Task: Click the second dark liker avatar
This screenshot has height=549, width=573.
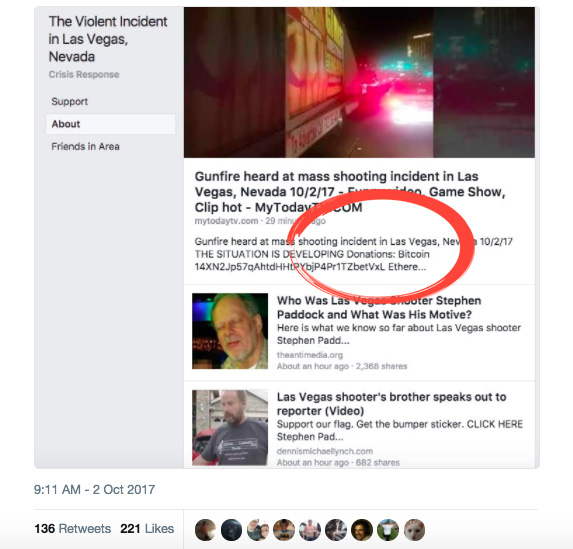Action: (x=231, y=530)
